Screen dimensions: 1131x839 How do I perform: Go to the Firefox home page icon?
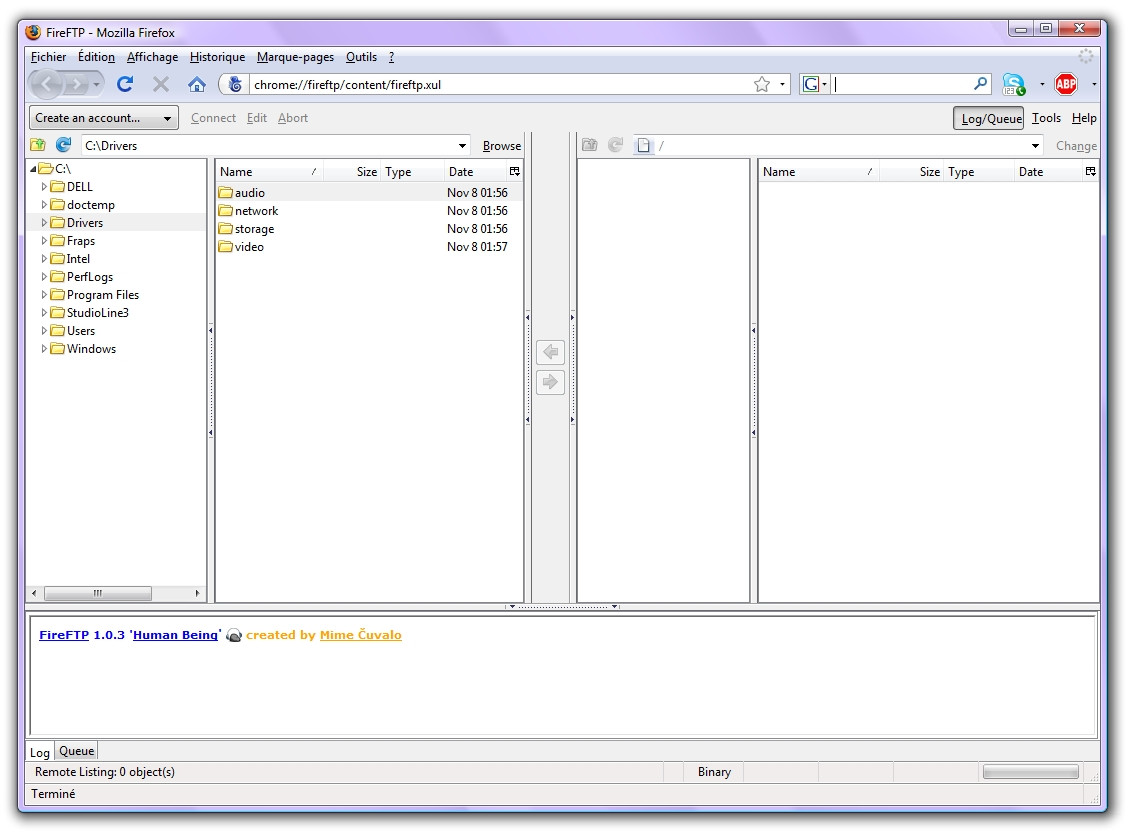[x=196, y=84]
